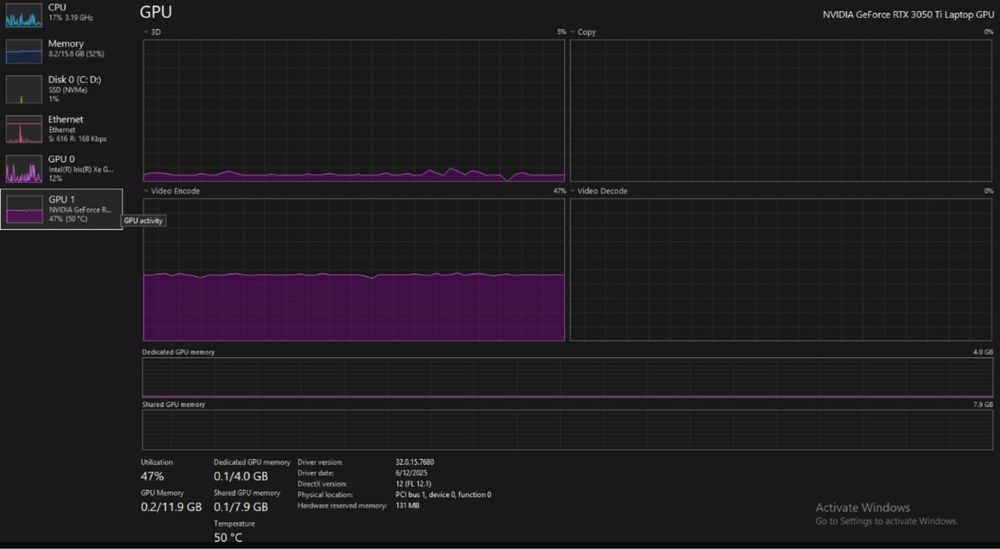Click the Shared GPU memory graph
The image size is (1000, 549).
[x=568, y=430]
